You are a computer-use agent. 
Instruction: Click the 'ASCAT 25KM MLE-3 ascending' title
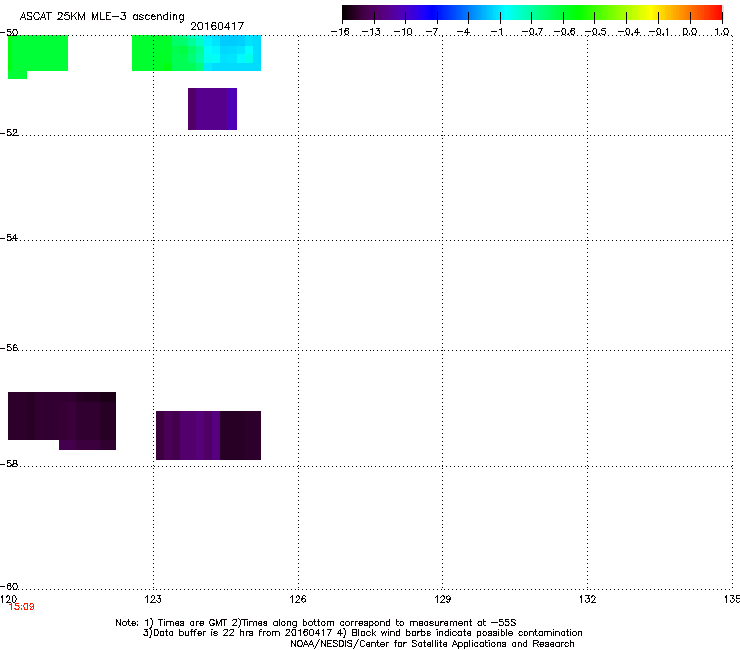[x=102, y=17]
